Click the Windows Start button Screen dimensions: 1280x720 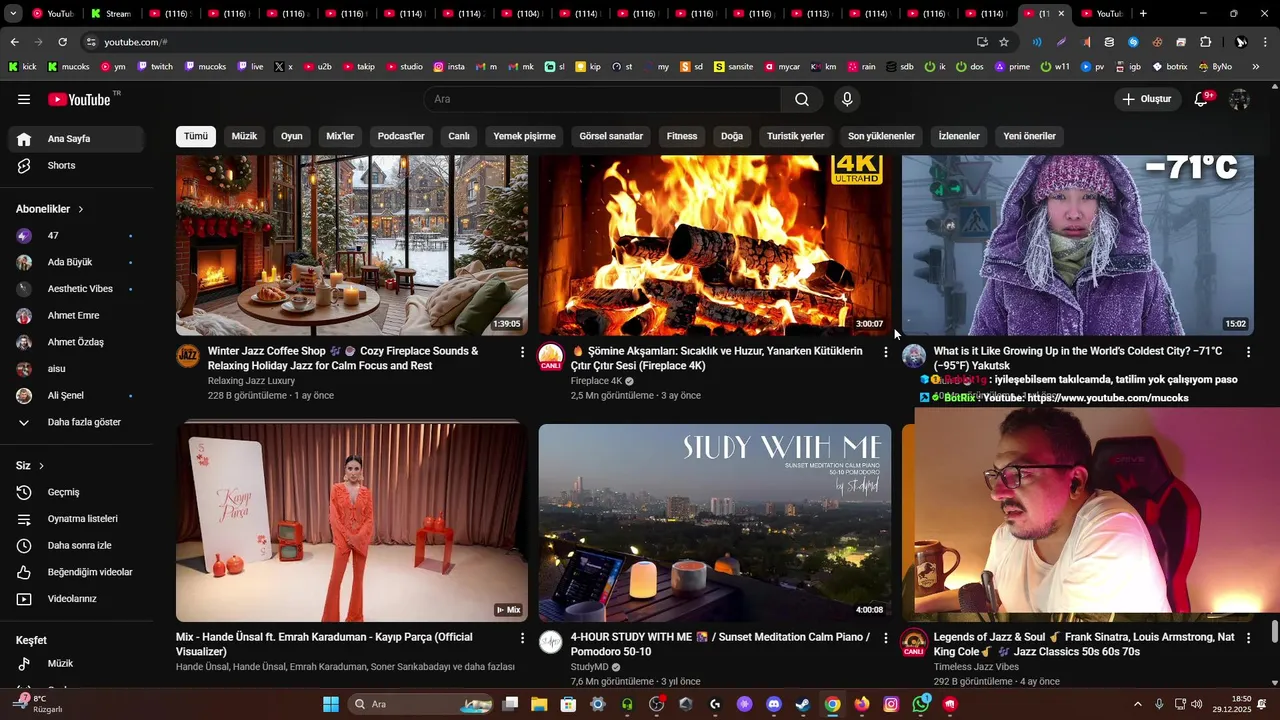tap(331, 704)
